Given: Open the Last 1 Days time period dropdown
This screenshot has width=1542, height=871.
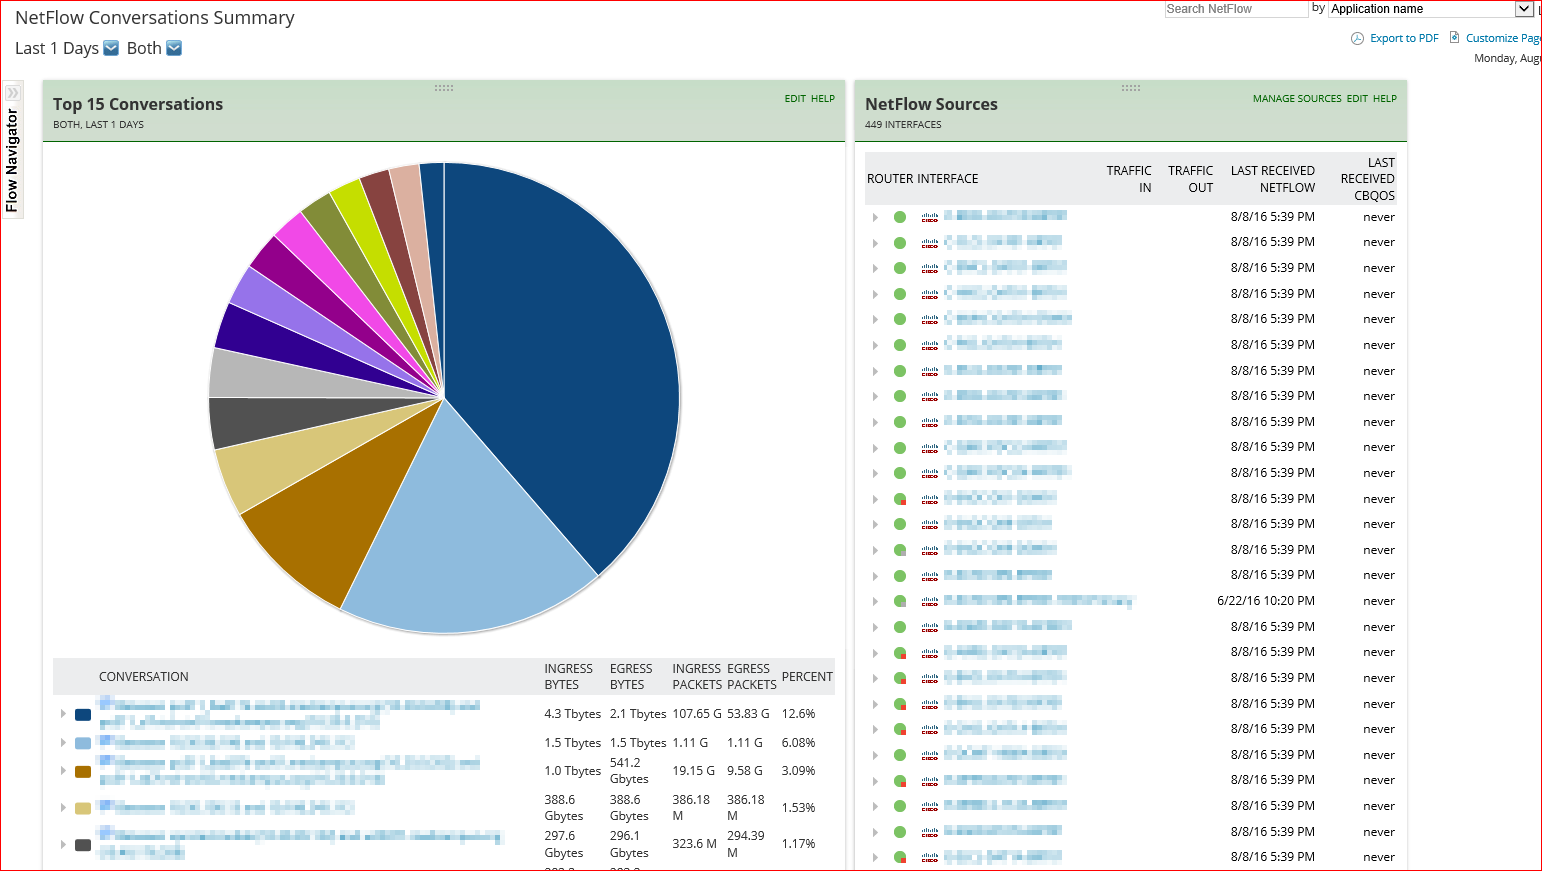Looking at the screenshot, I should (111, 48).
